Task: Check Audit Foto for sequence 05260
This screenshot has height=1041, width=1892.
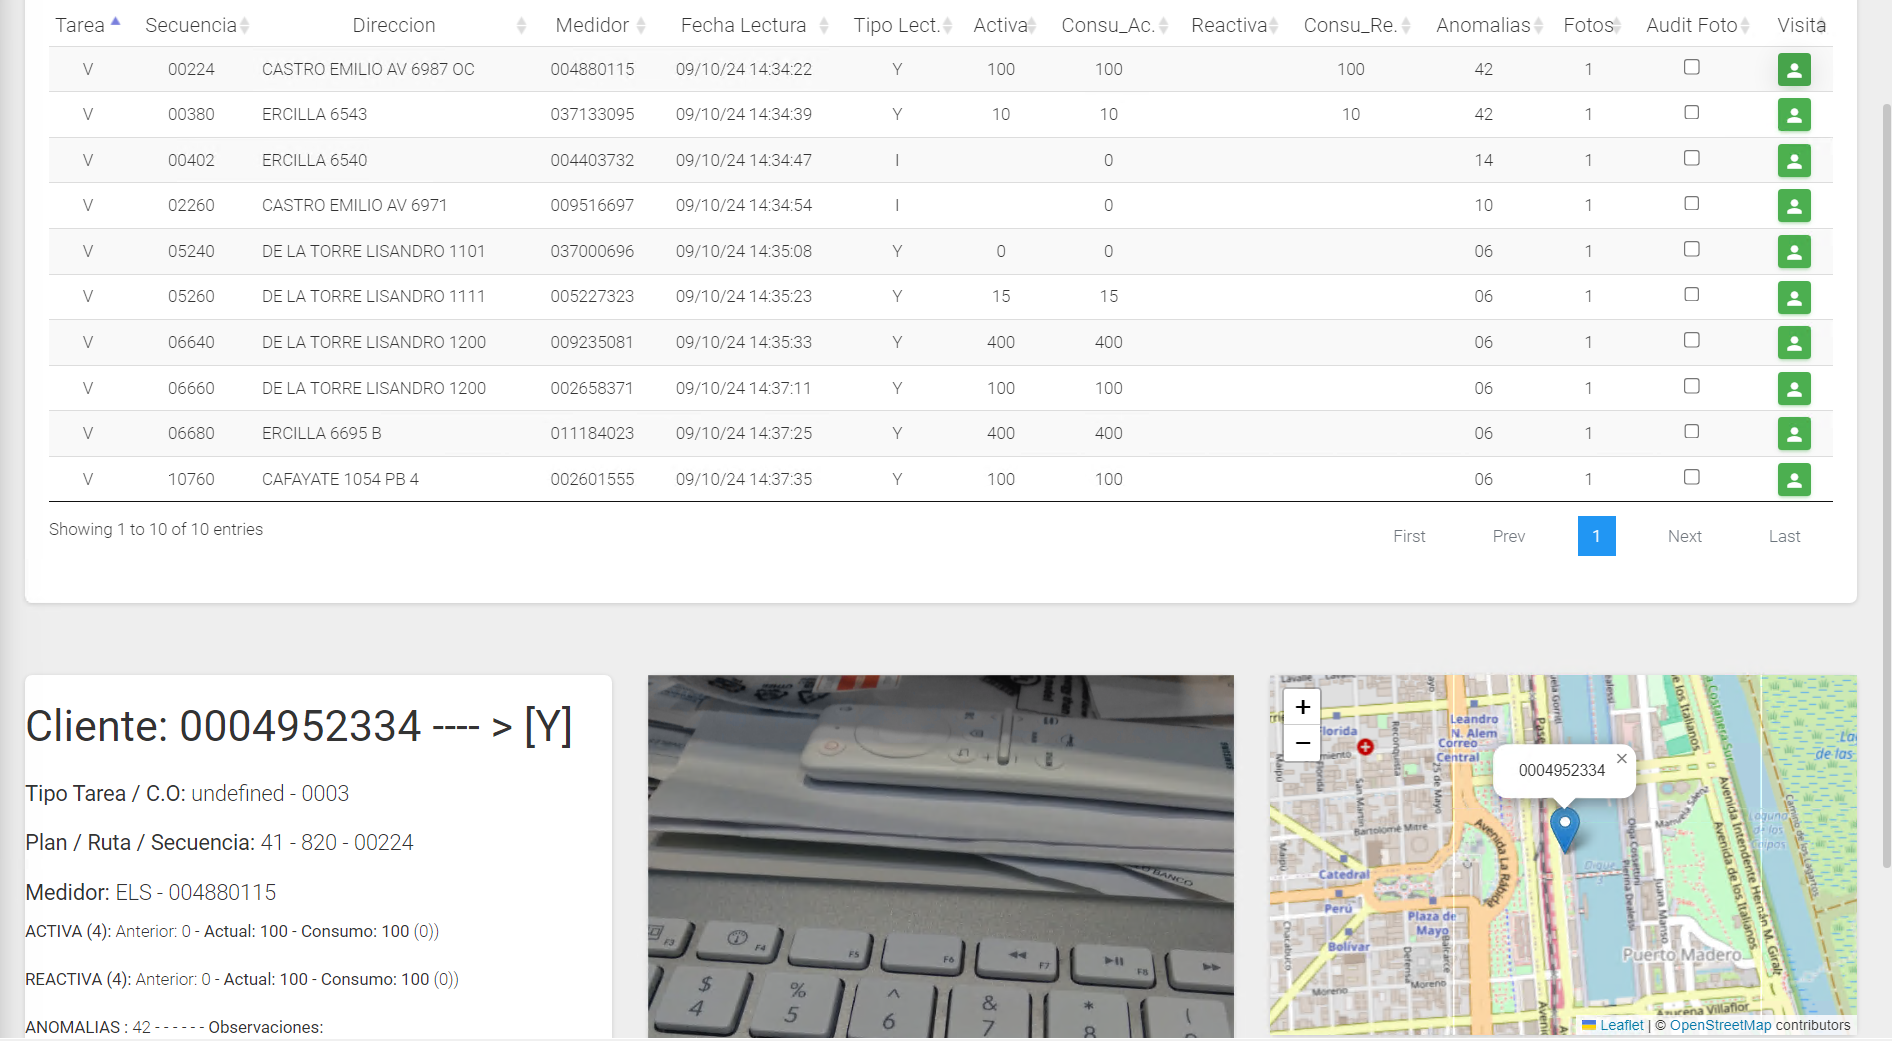Action: [x=1691, y=294]
